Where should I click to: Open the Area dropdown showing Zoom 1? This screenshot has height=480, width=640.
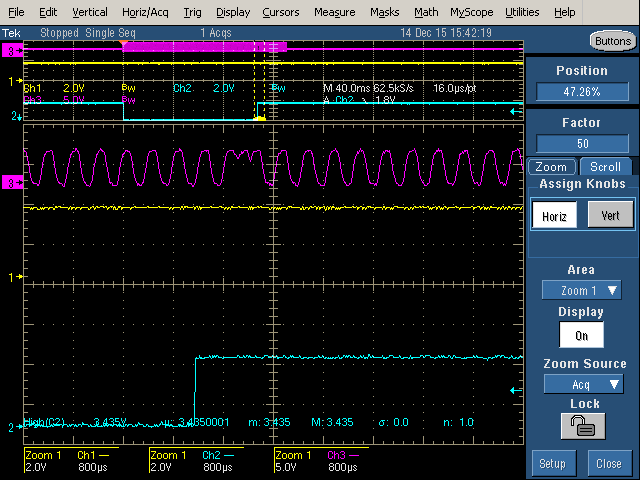coord(582,290)
